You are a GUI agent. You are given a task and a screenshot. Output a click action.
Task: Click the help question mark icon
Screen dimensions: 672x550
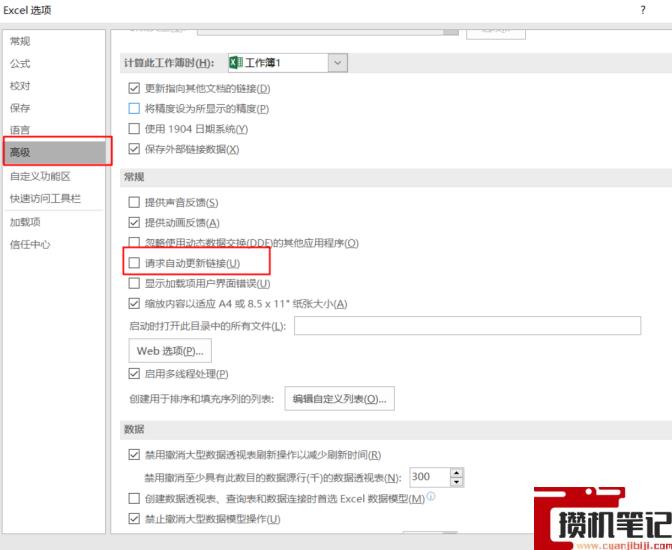[x=643, y=10]
